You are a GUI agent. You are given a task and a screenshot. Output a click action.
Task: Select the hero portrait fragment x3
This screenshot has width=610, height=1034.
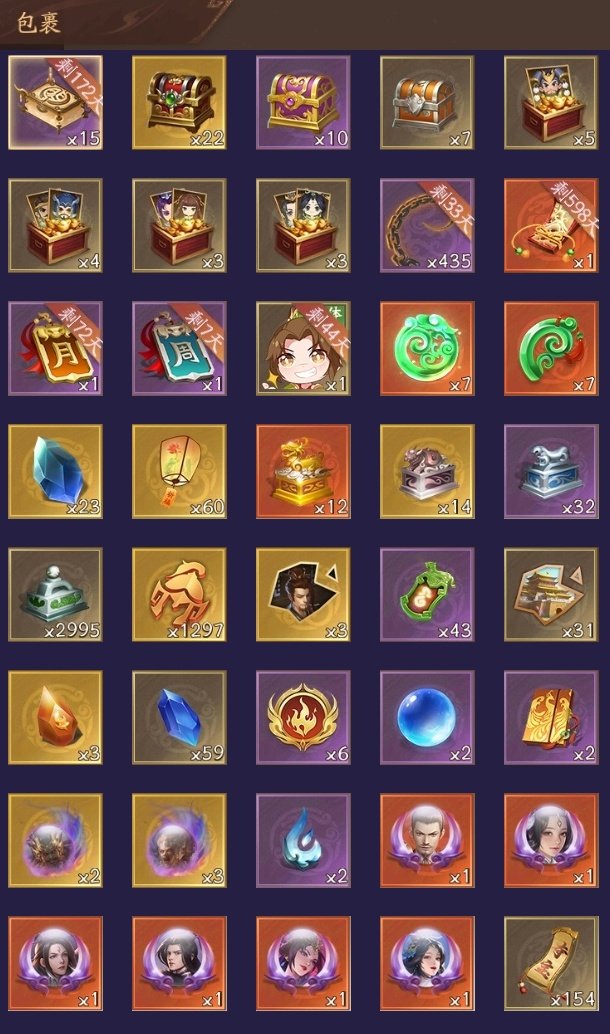tap(303, 595)
